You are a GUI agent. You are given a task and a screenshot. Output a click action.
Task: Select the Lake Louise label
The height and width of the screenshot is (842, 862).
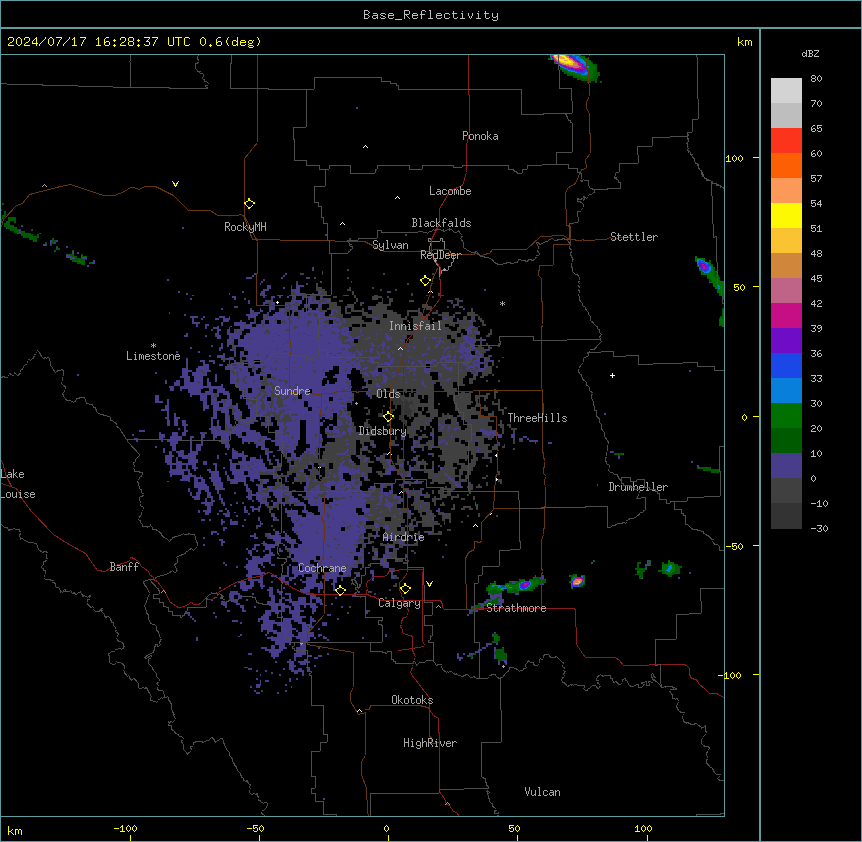[18, 484]
